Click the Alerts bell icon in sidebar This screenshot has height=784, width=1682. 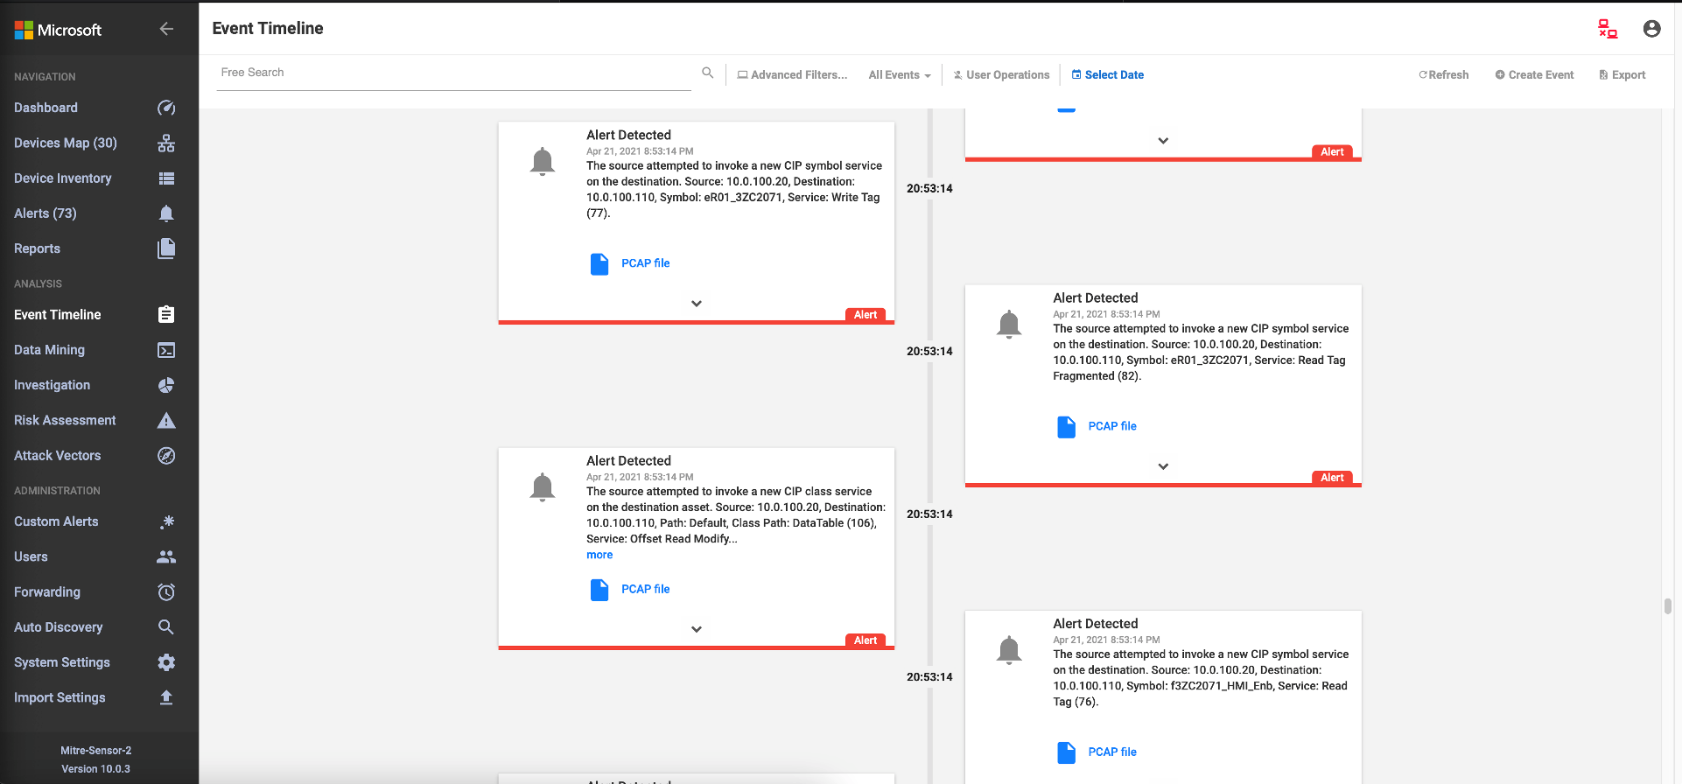[166, 213]
